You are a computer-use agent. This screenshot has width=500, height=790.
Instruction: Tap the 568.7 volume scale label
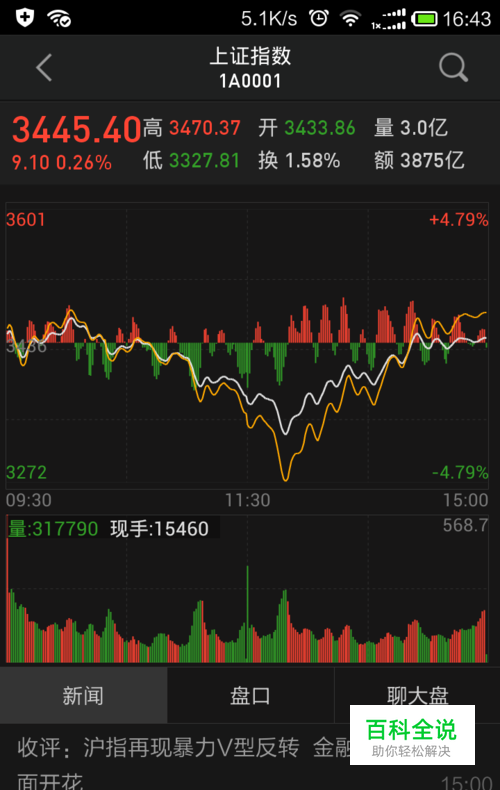pyautogui.click(x=466, y=525)
